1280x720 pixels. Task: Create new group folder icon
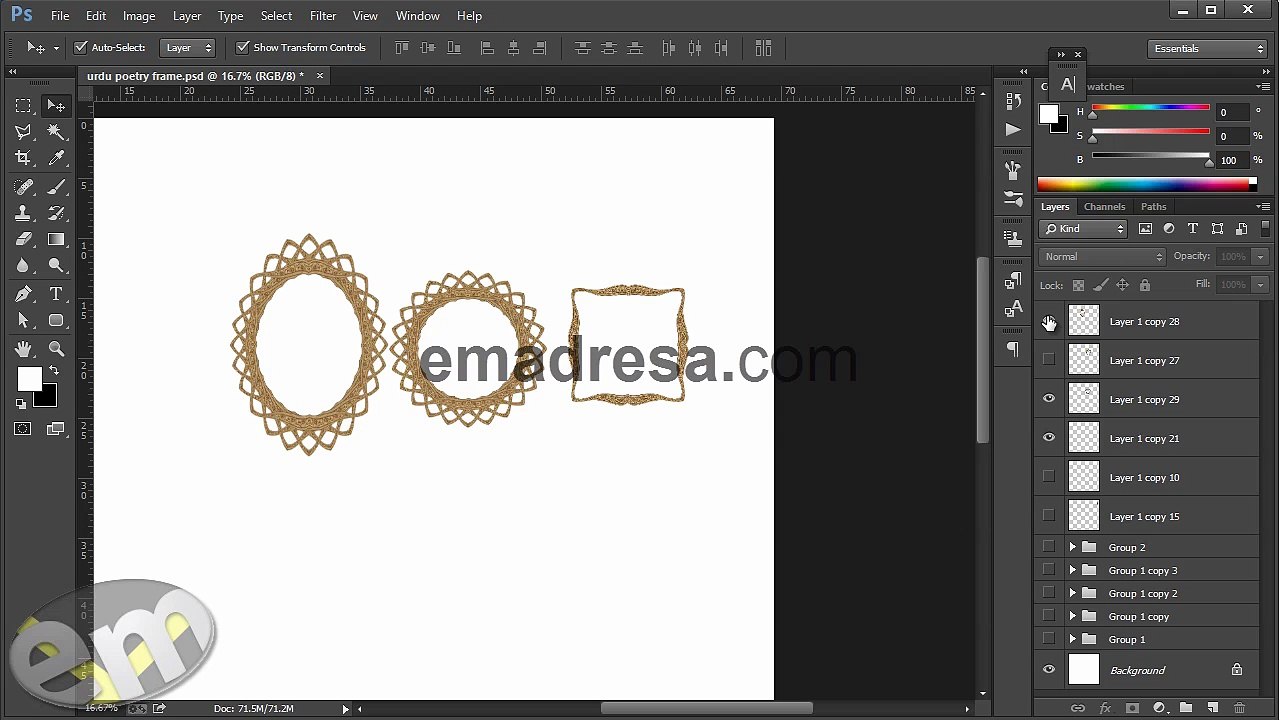point(1185,708)
